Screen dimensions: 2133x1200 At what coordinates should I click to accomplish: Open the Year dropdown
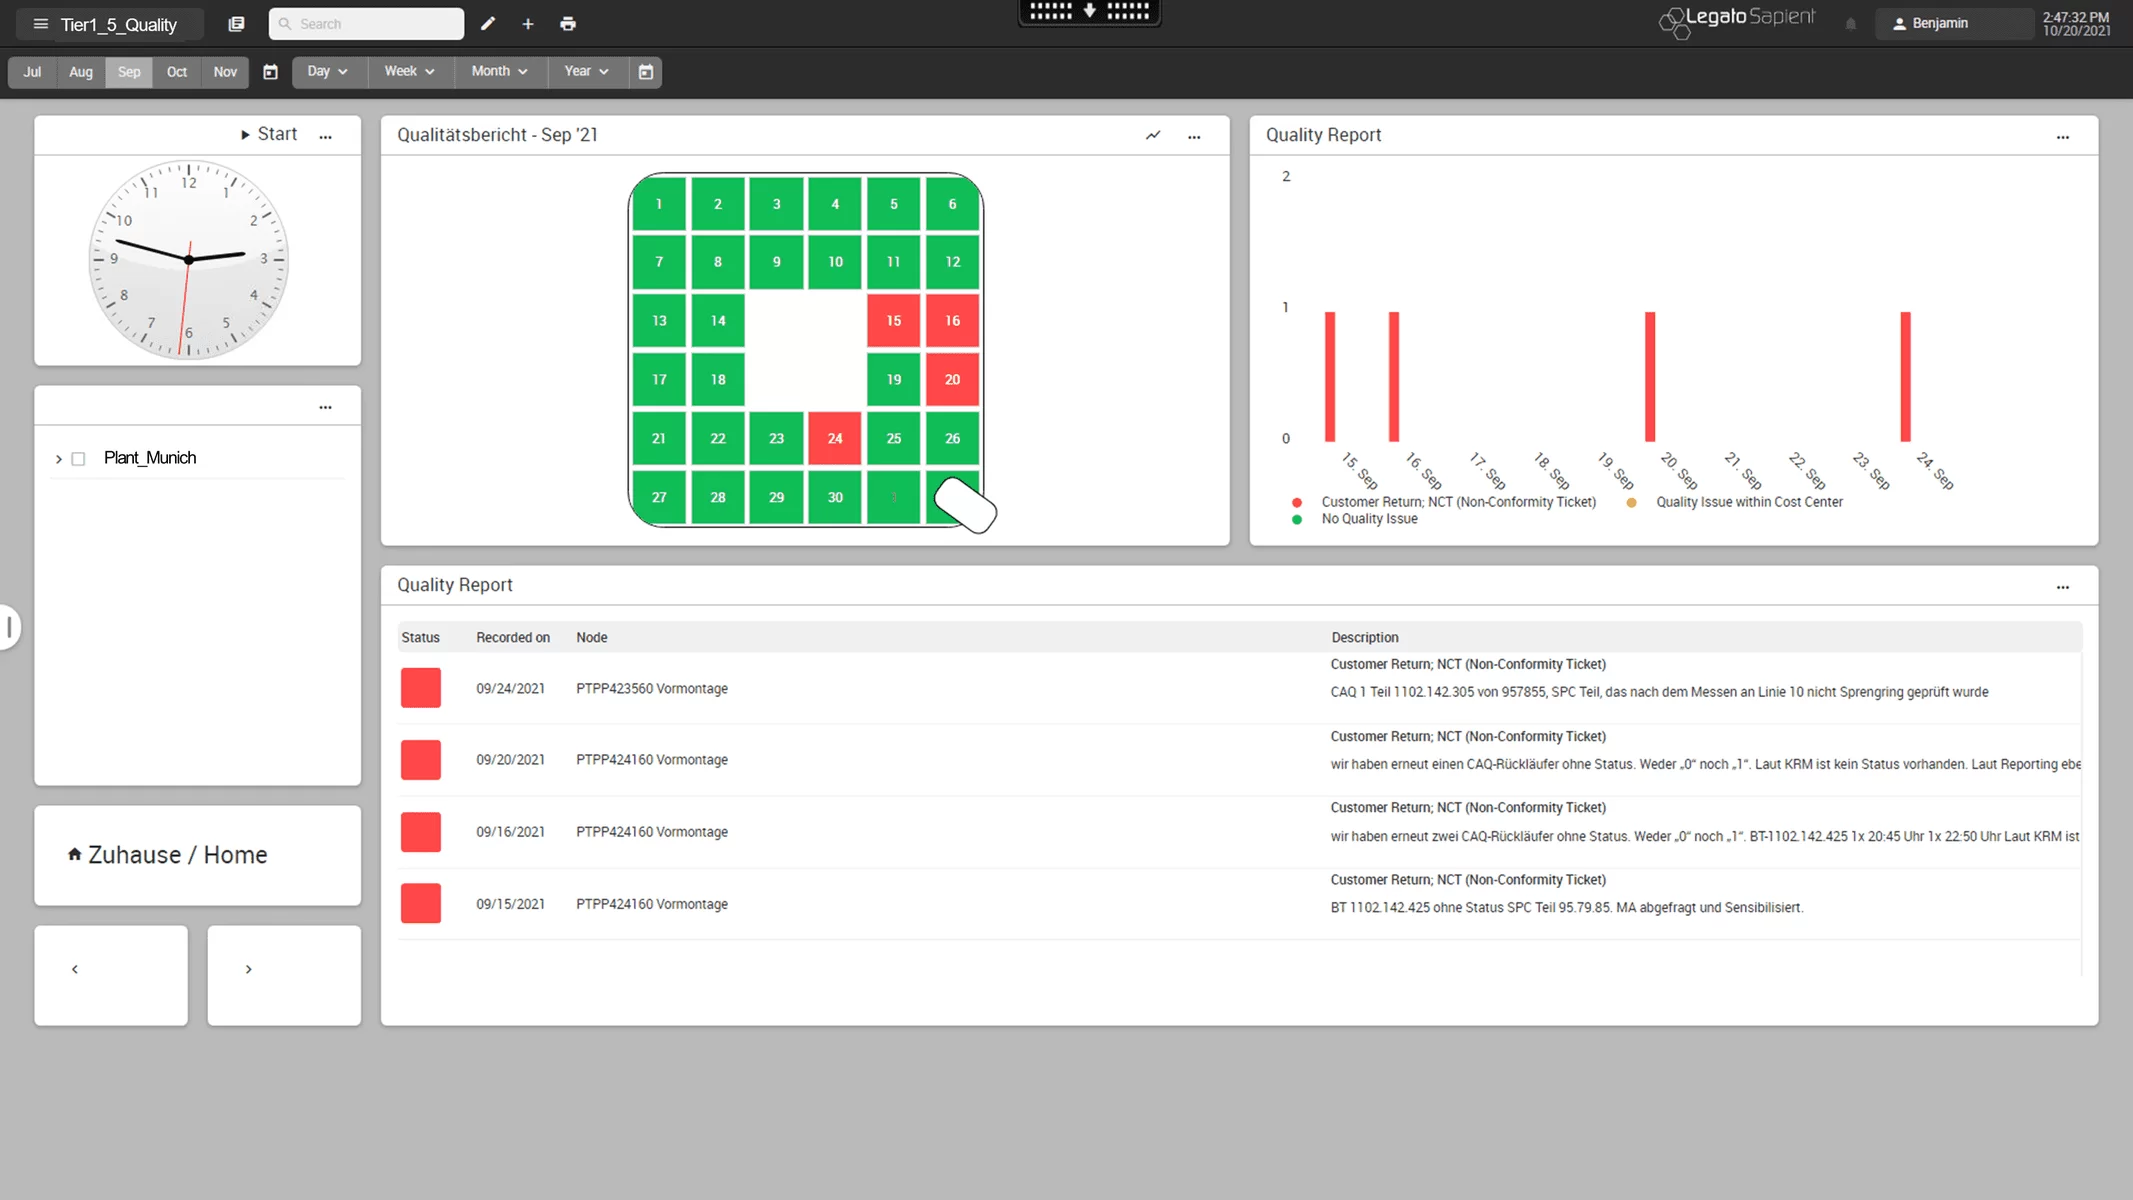point(586,72)
